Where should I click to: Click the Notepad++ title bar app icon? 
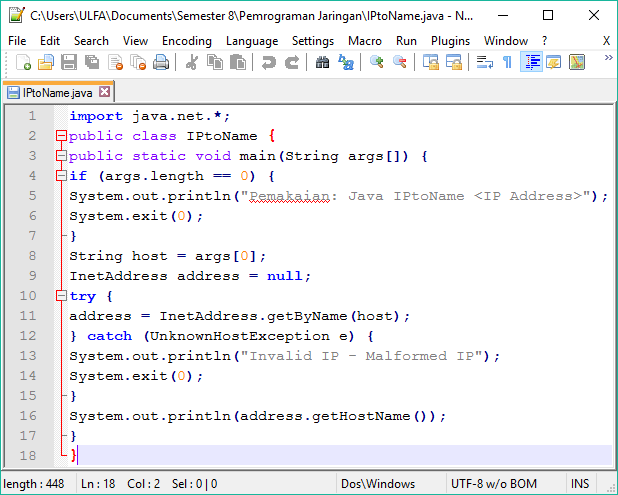[17, 15]
